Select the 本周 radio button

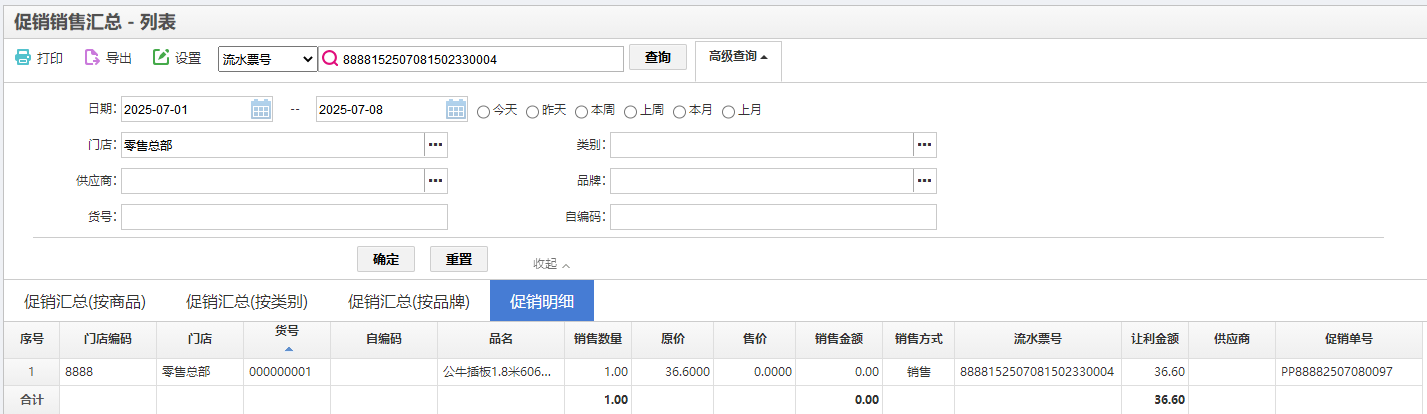[581, 111]
